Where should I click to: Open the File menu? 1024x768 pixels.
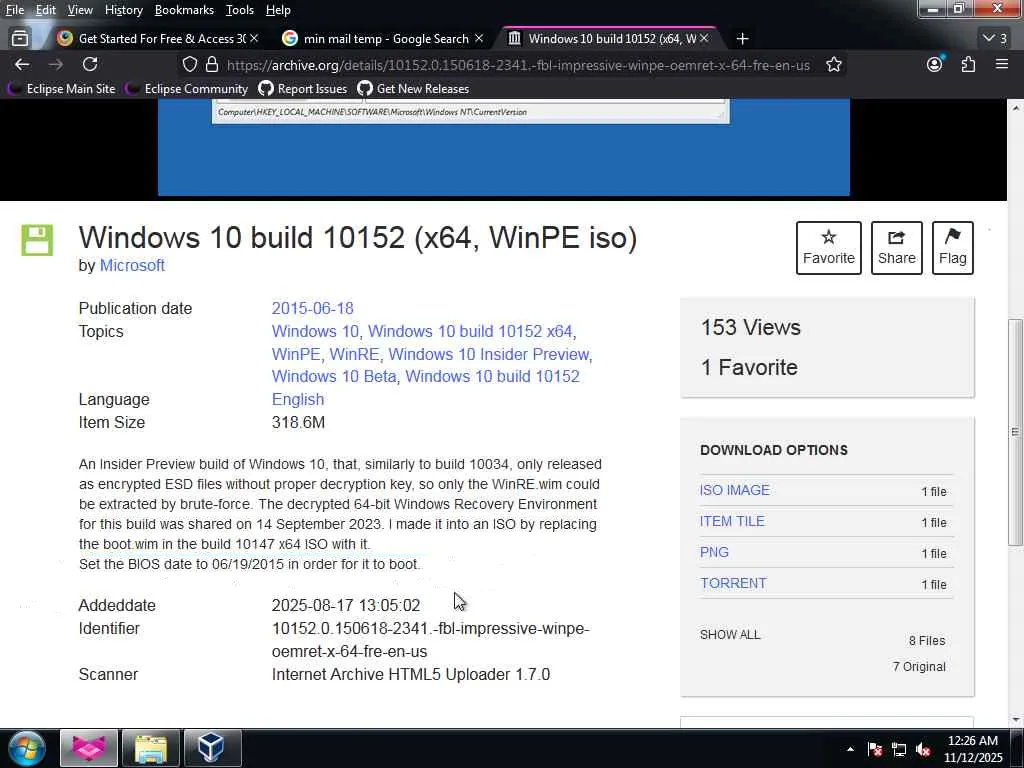14,10
